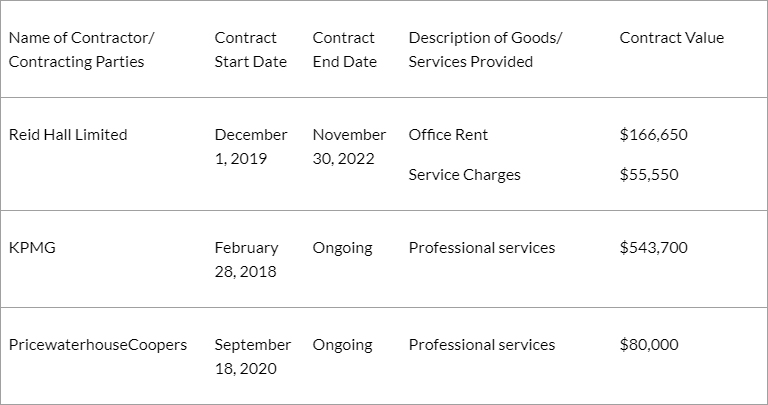
Task: Click the Contract Start Date header
Action: point(251,49)
